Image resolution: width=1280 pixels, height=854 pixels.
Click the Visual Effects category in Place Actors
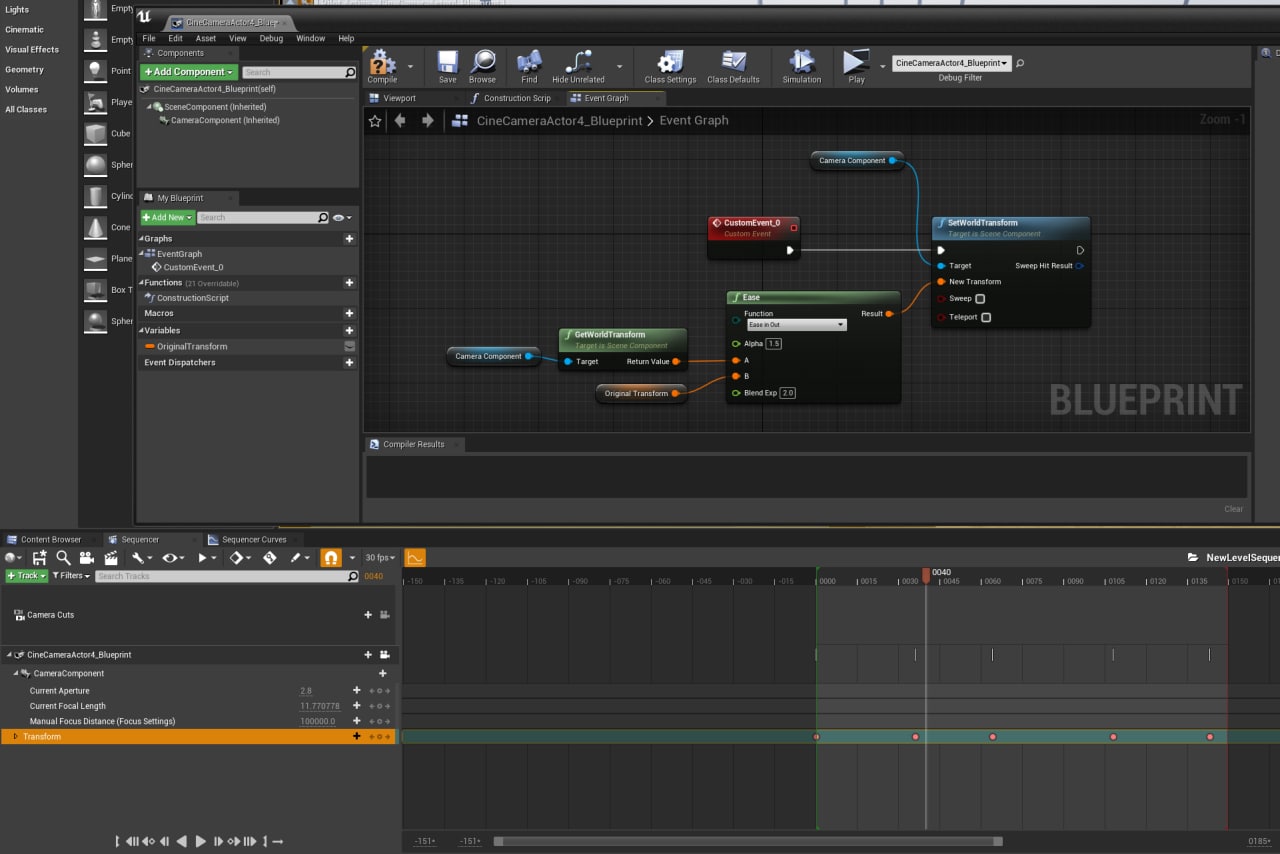tap(32, 49)
